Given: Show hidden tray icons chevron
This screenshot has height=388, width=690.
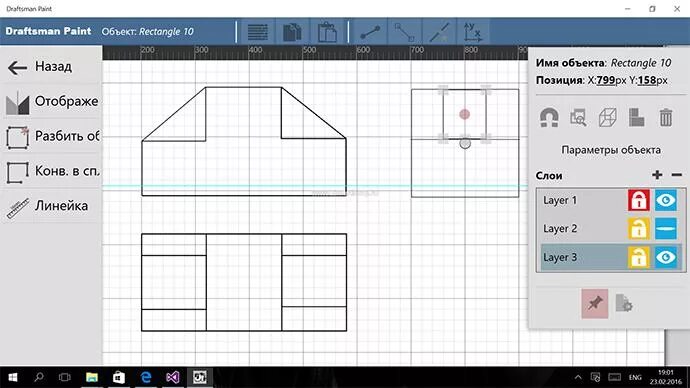Looking at the screenshot, I should [x=578, y=377].
